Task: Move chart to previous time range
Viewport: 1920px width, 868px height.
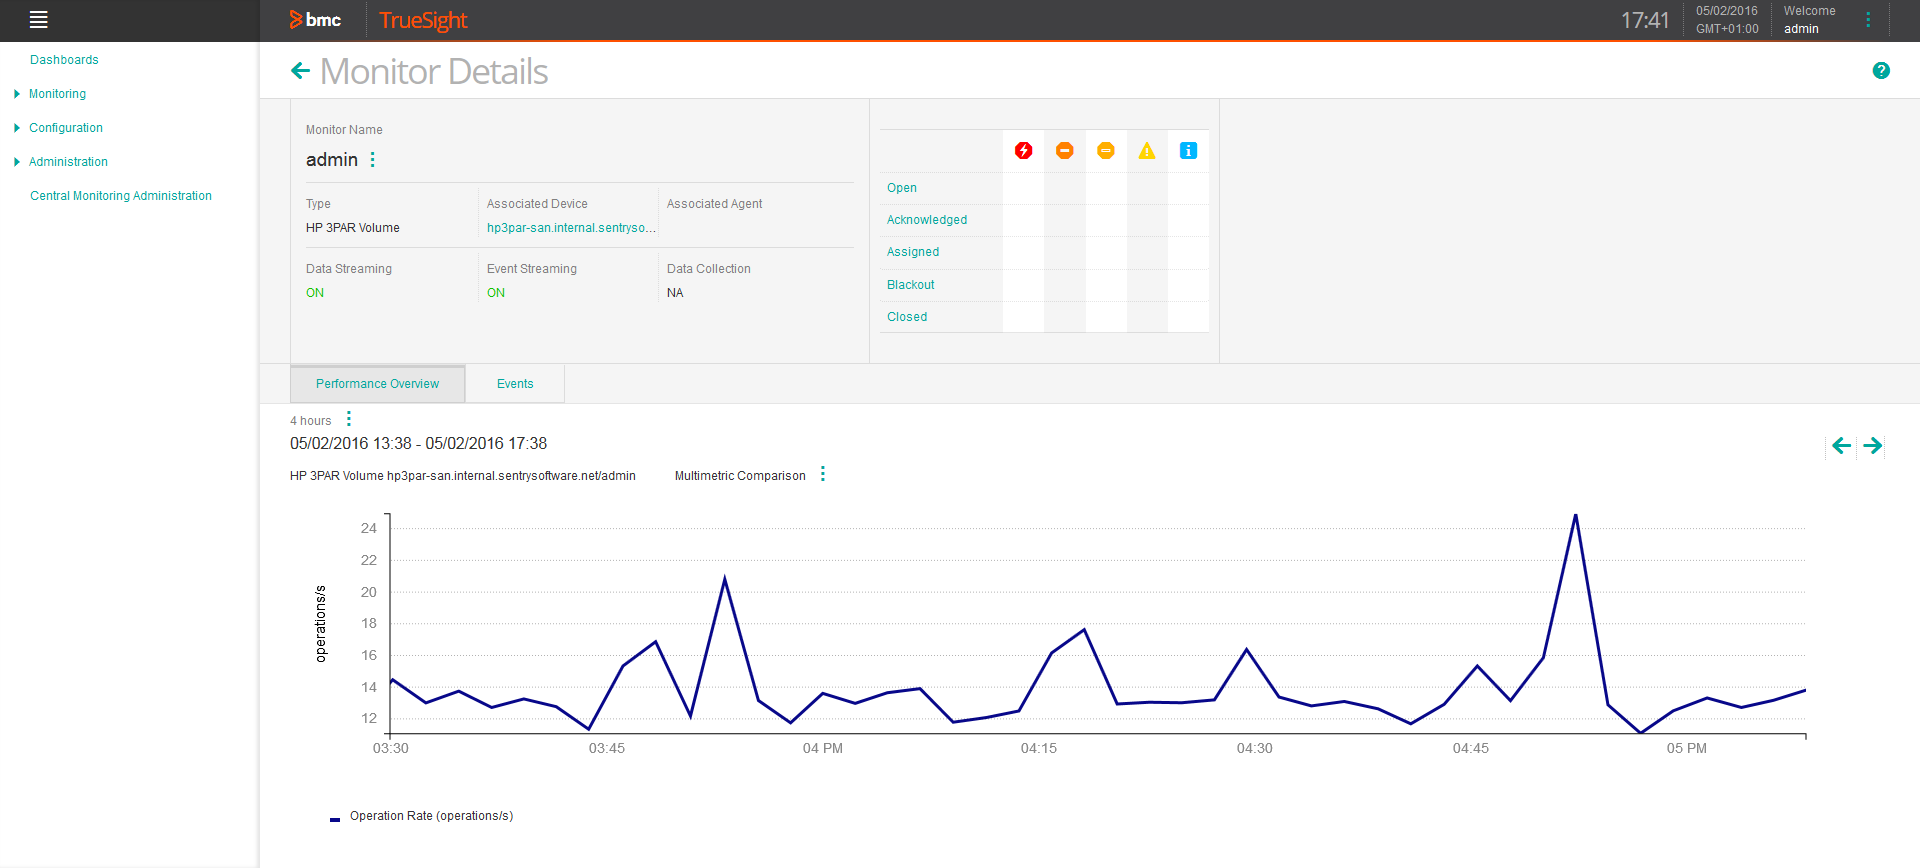Action: [x=1841, y=446]
